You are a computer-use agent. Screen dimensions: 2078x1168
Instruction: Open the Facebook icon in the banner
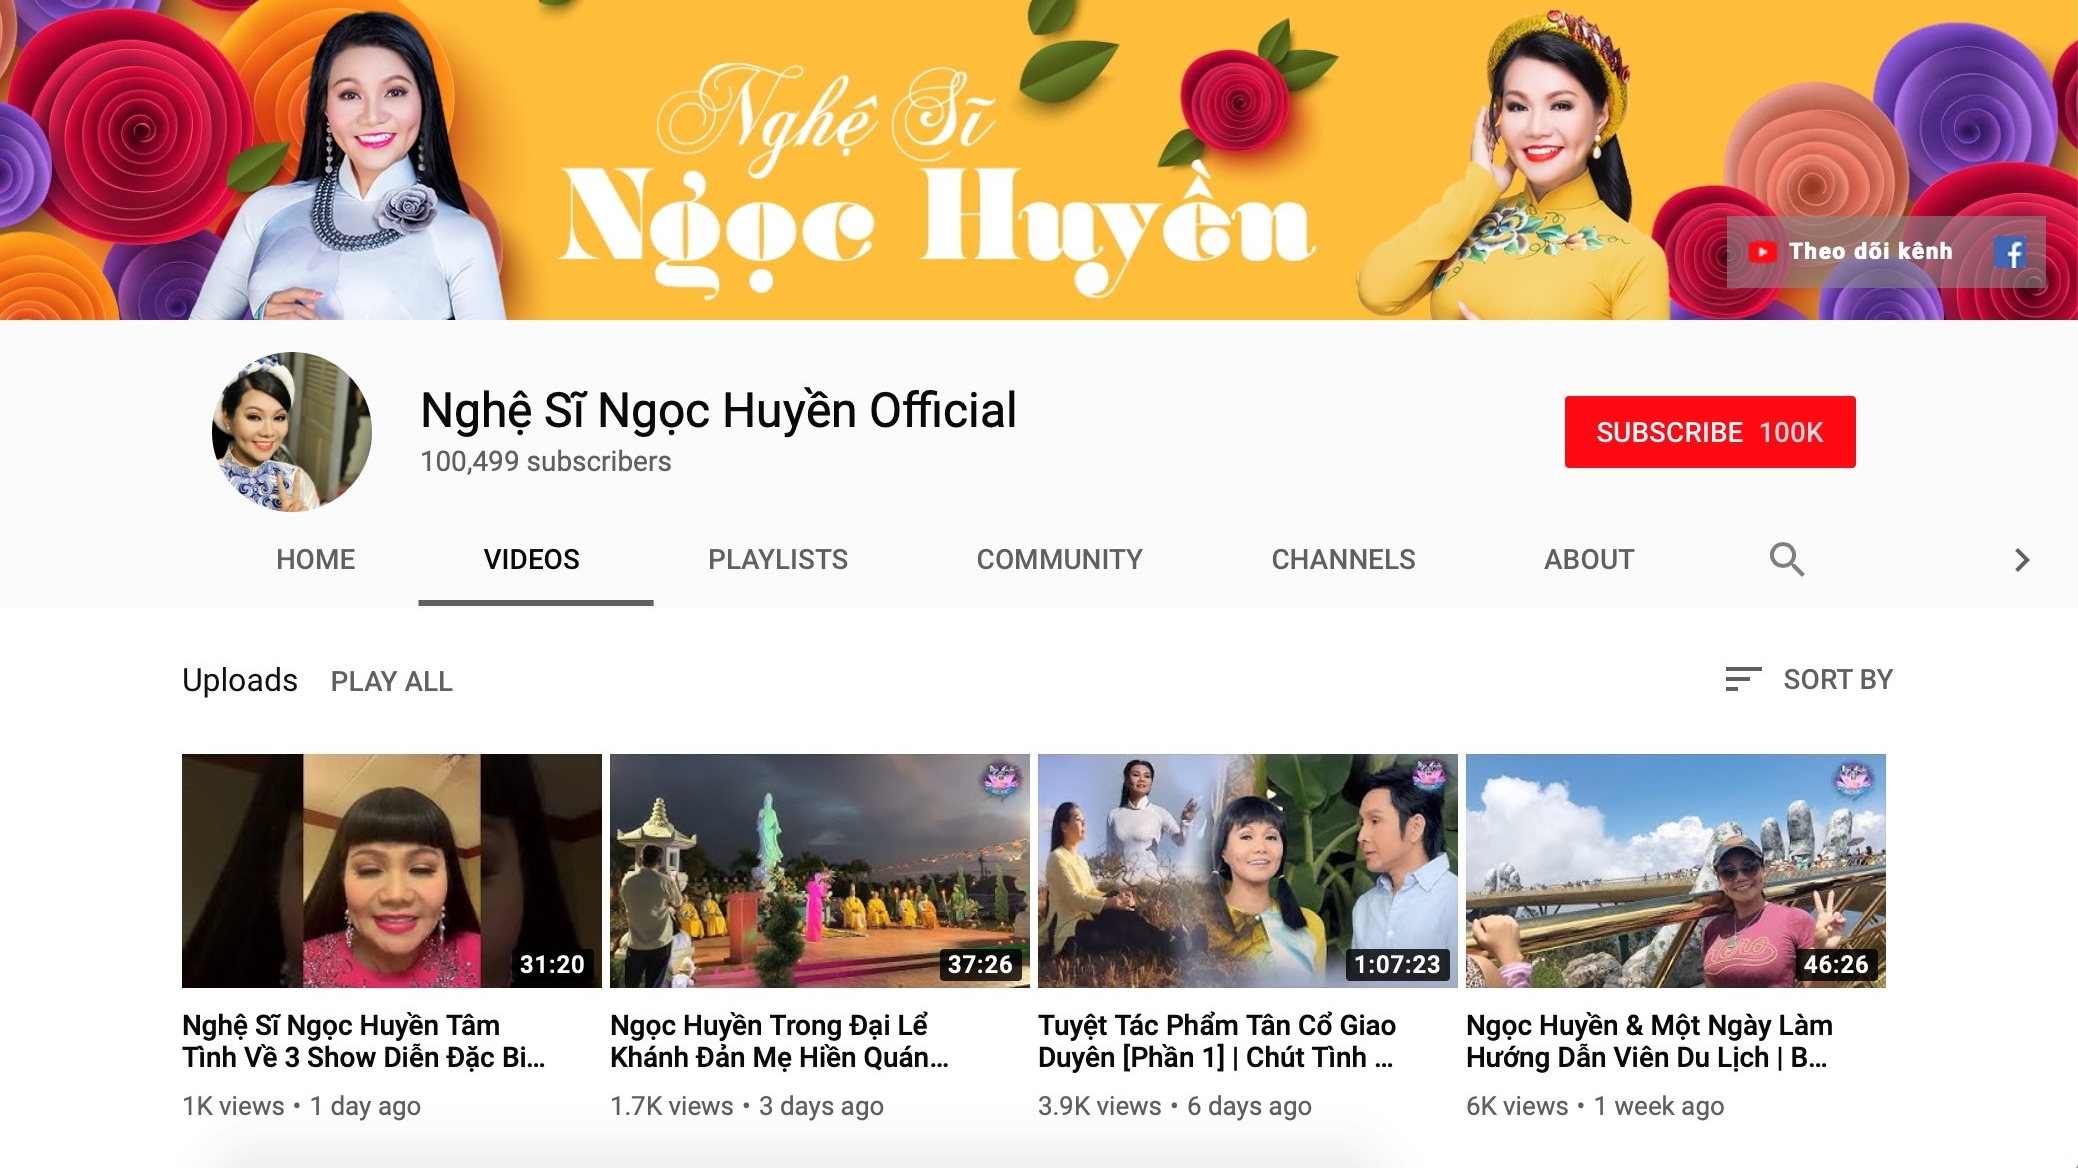(2015, 252)
